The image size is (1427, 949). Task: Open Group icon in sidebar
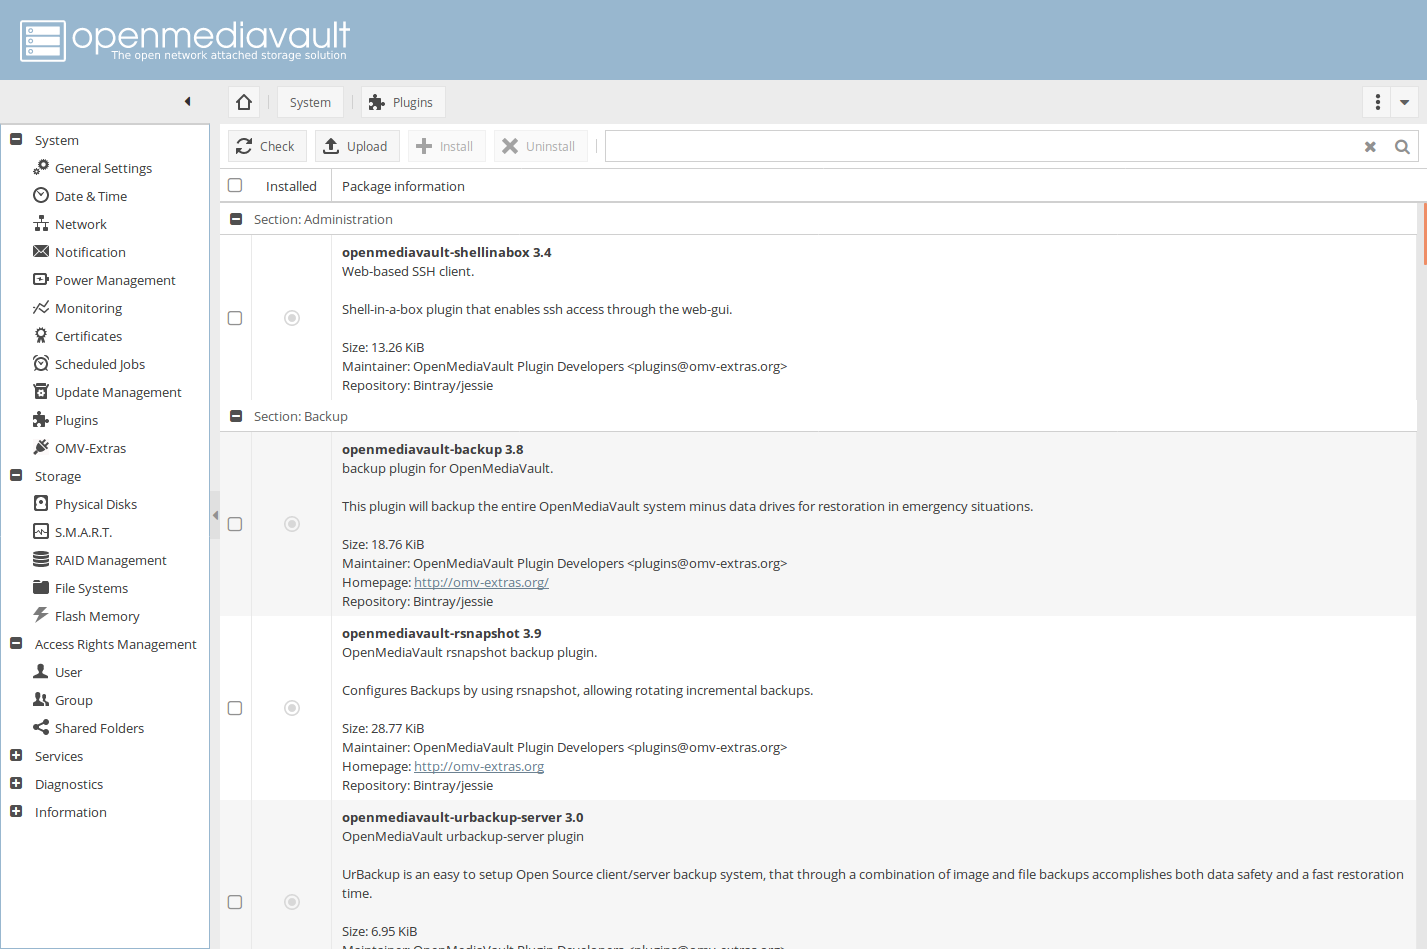[x=41, y=699]
